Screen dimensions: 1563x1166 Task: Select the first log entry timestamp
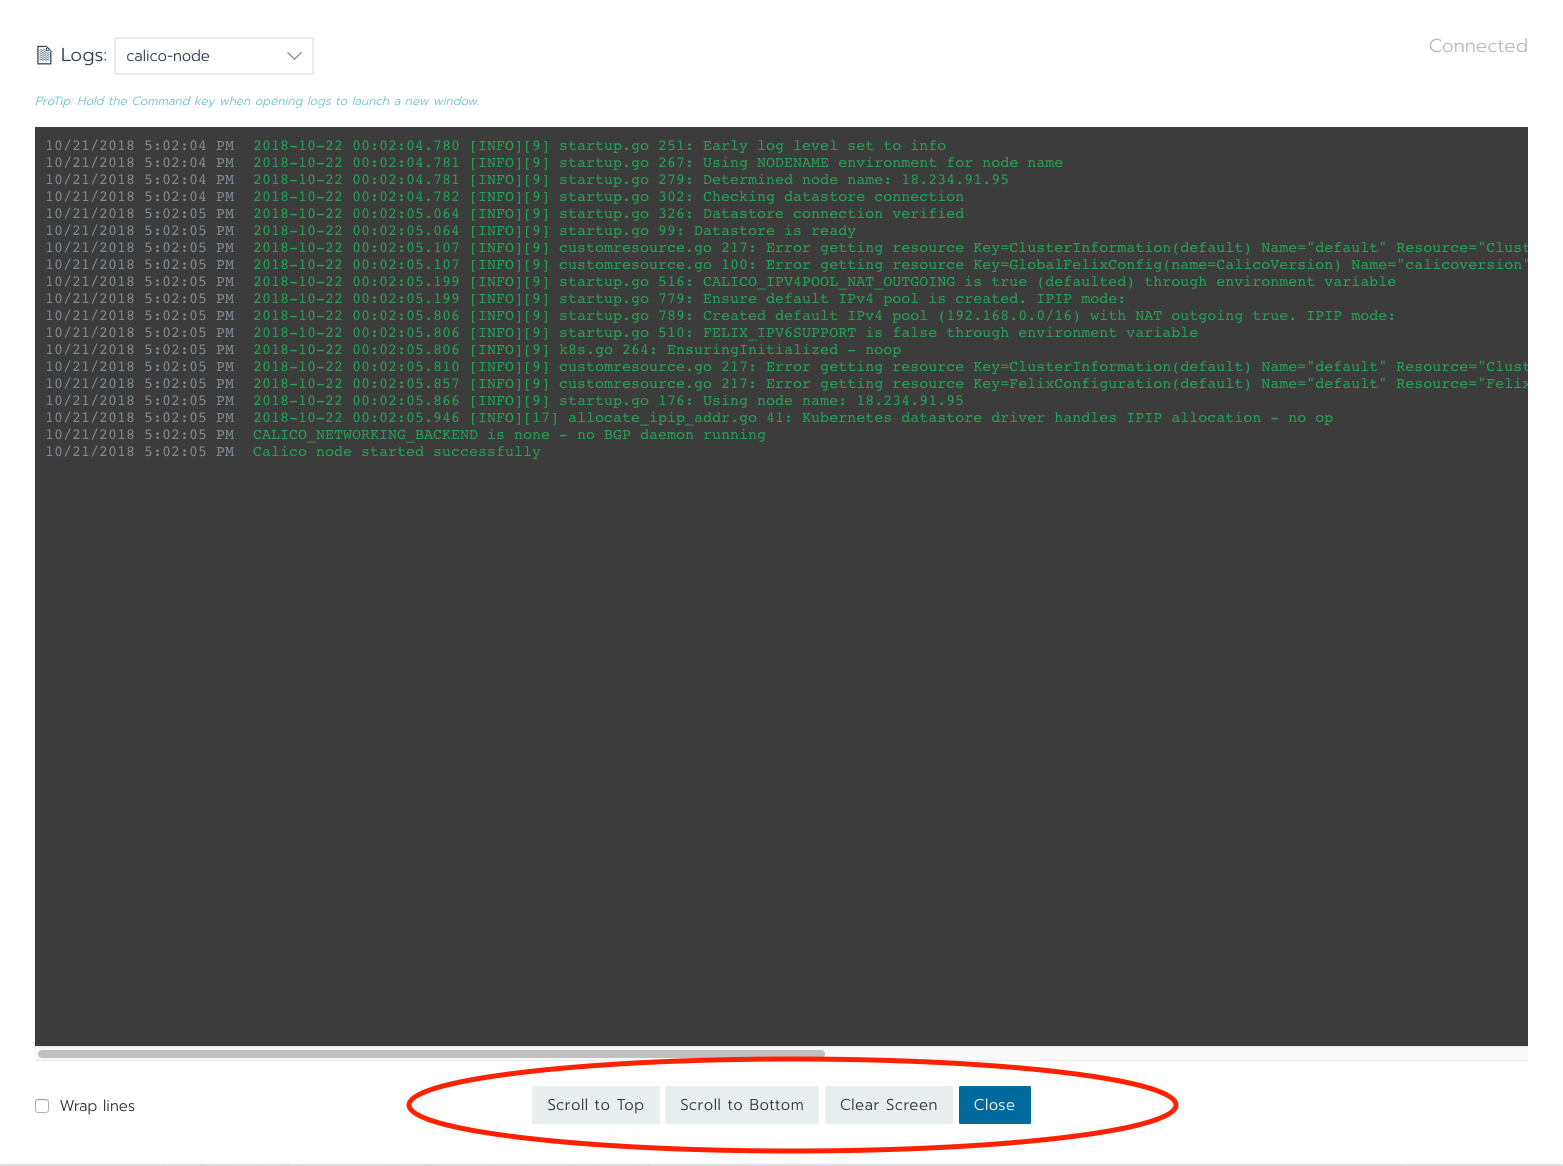click(x=138, y=145)
